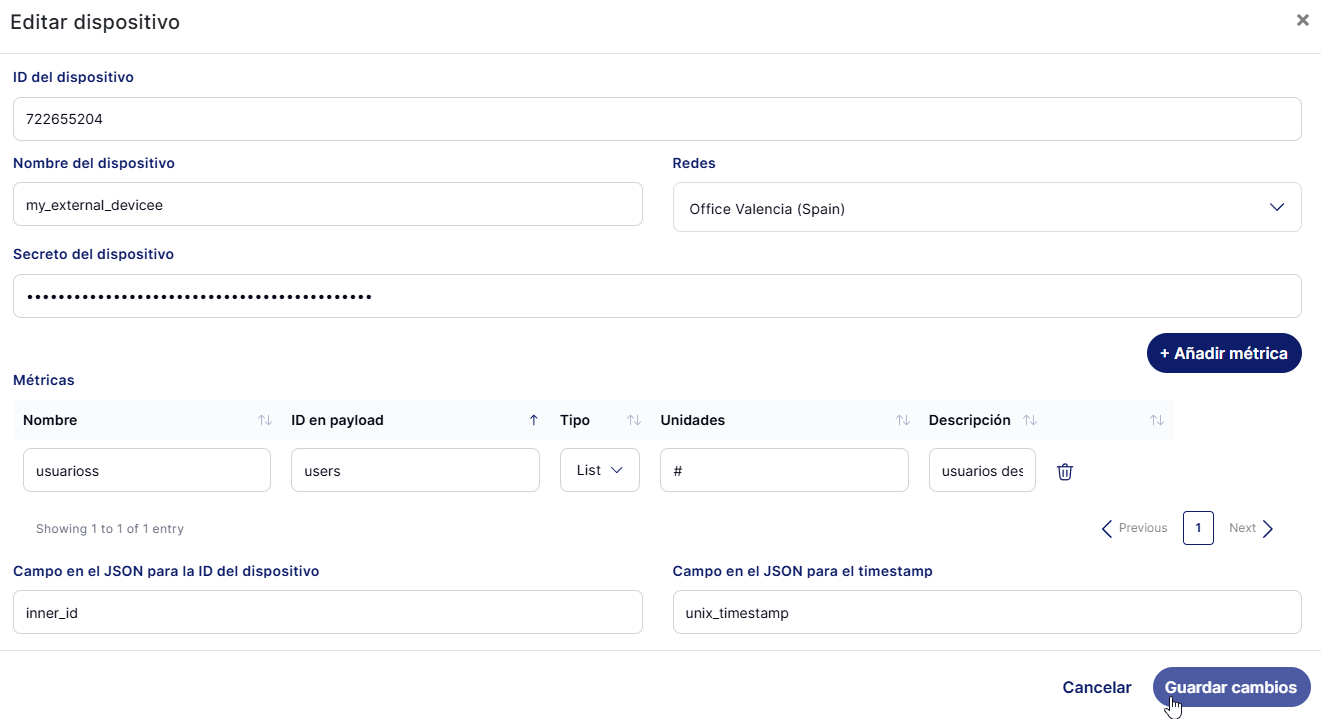Edit the unix_timestamp JSON field

coord(986,612)
